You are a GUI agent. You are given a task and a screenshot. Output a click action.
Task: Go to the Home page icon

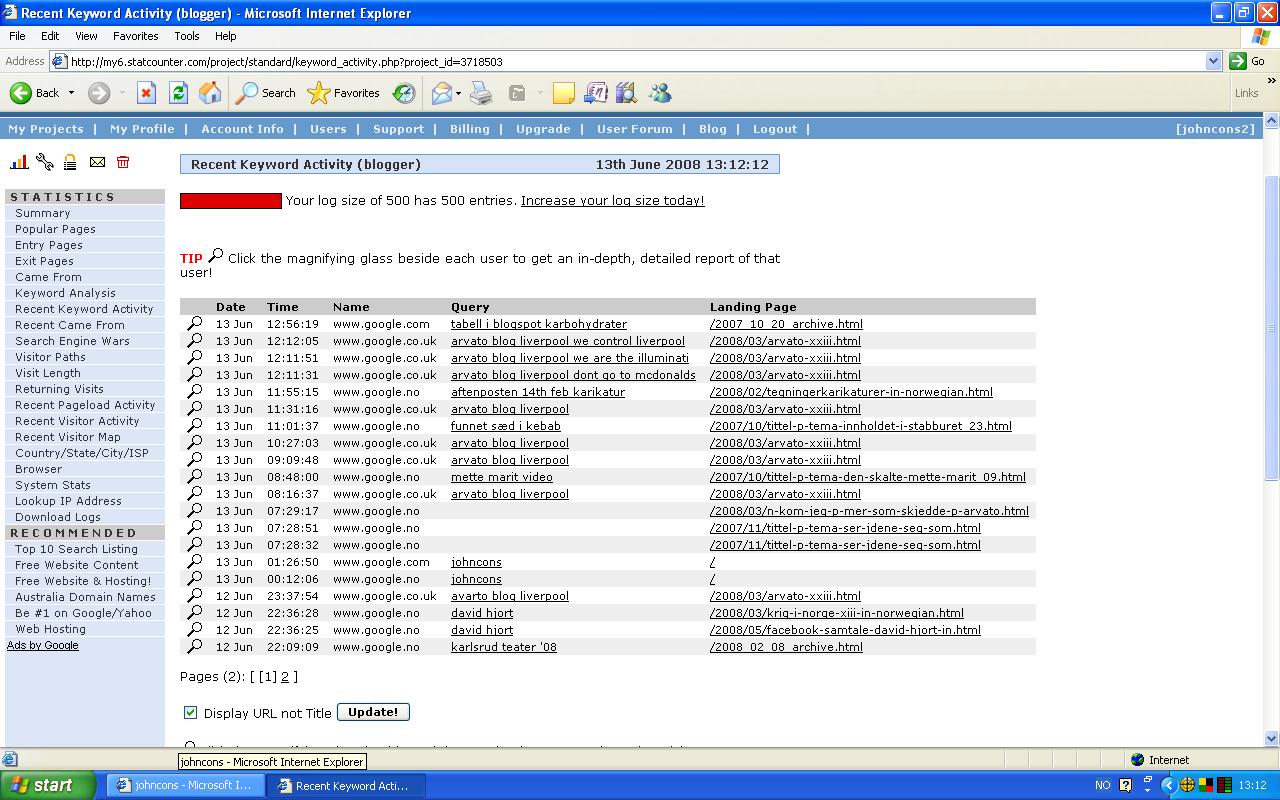(210, 93)
